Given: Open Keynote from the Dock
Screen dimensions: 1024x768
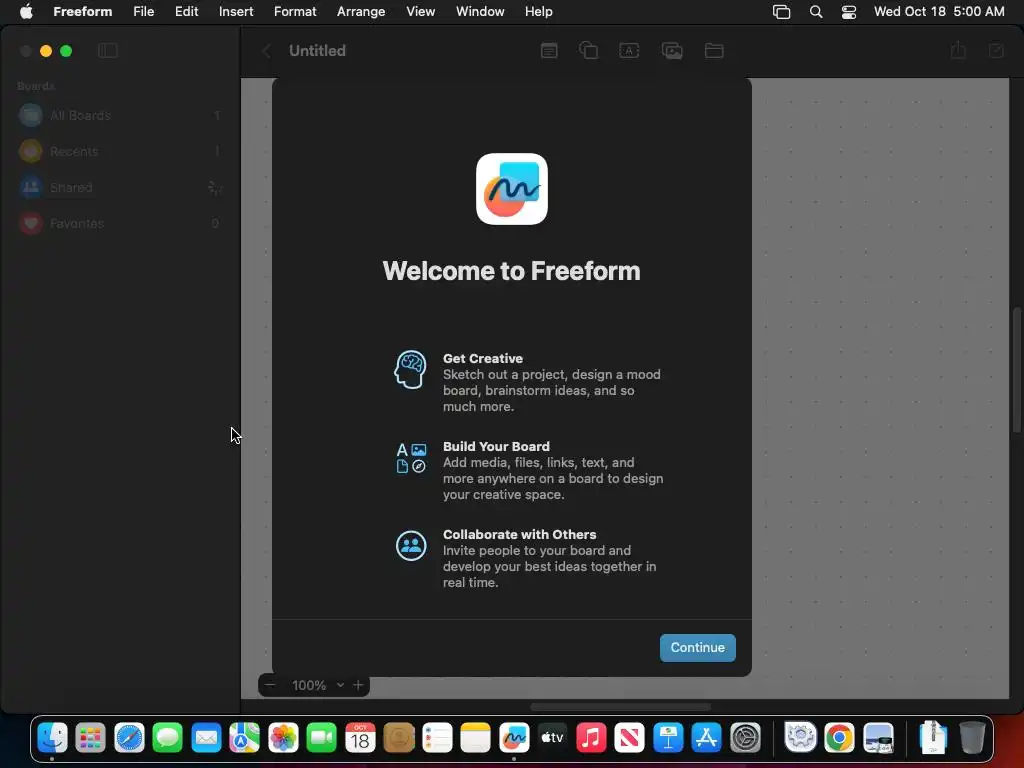Looking at the screenshot, I should [668, 738].
